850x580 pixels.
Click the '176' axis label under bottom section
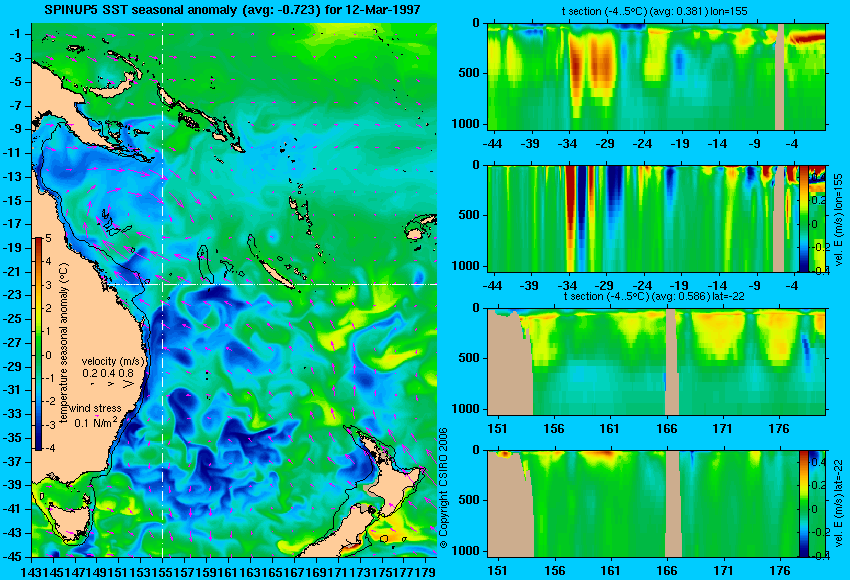pos(780,571)
